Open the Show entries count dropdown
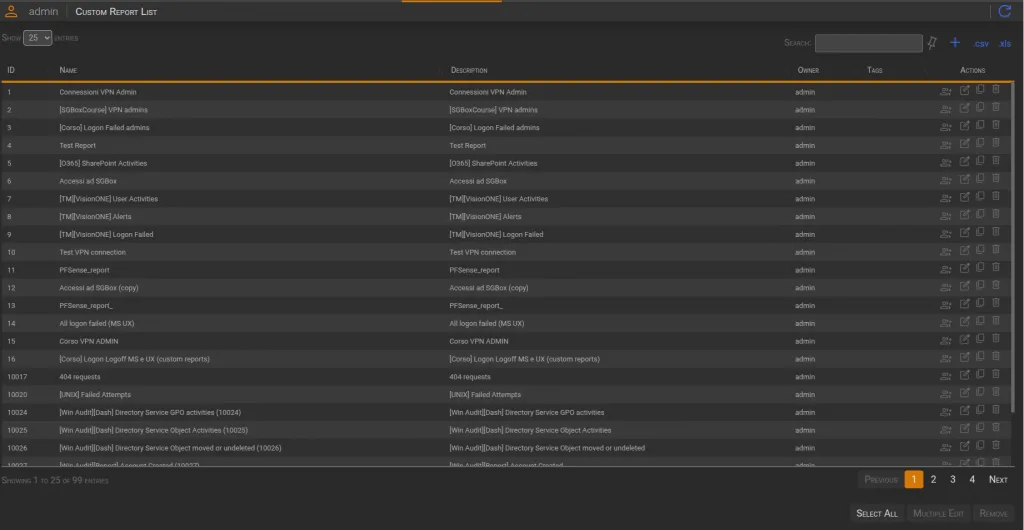 38,38
